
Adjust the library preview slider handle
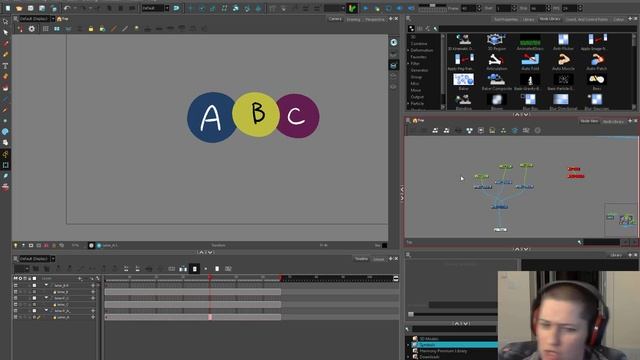point(411,314)
